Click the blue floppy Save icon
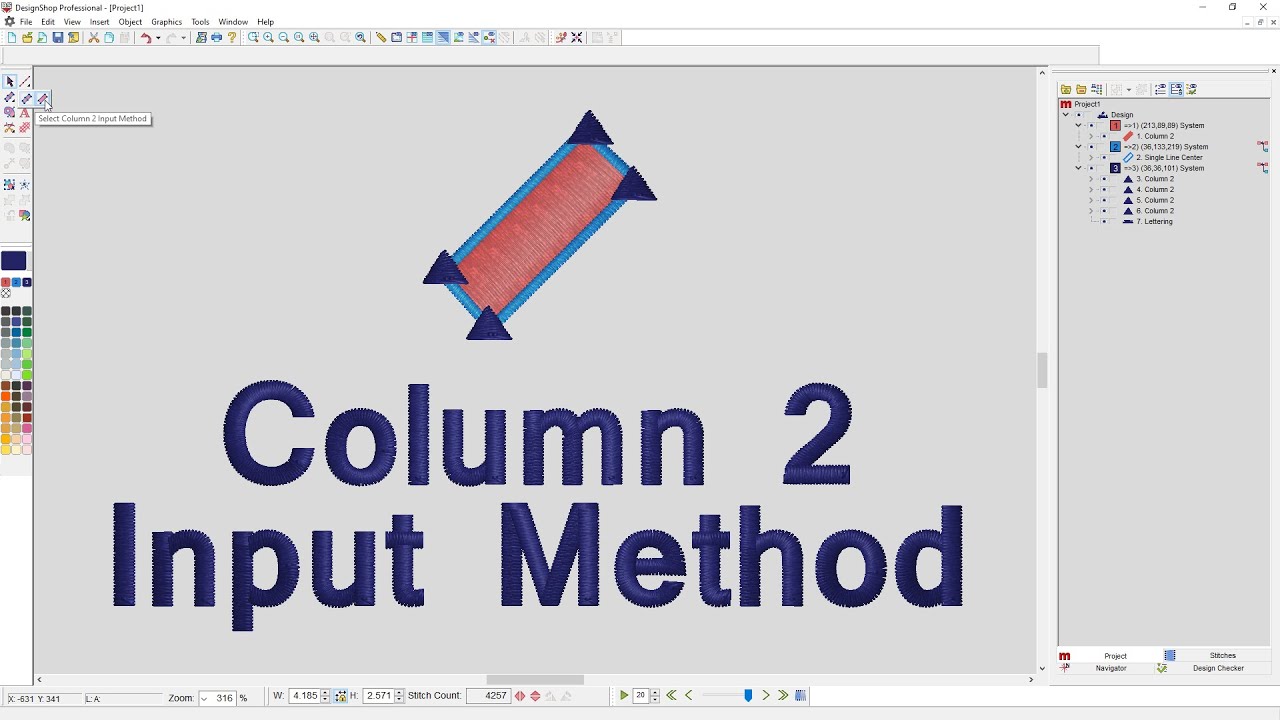Viewport: 1280px width, 720px height. click(x=58, y=37)
